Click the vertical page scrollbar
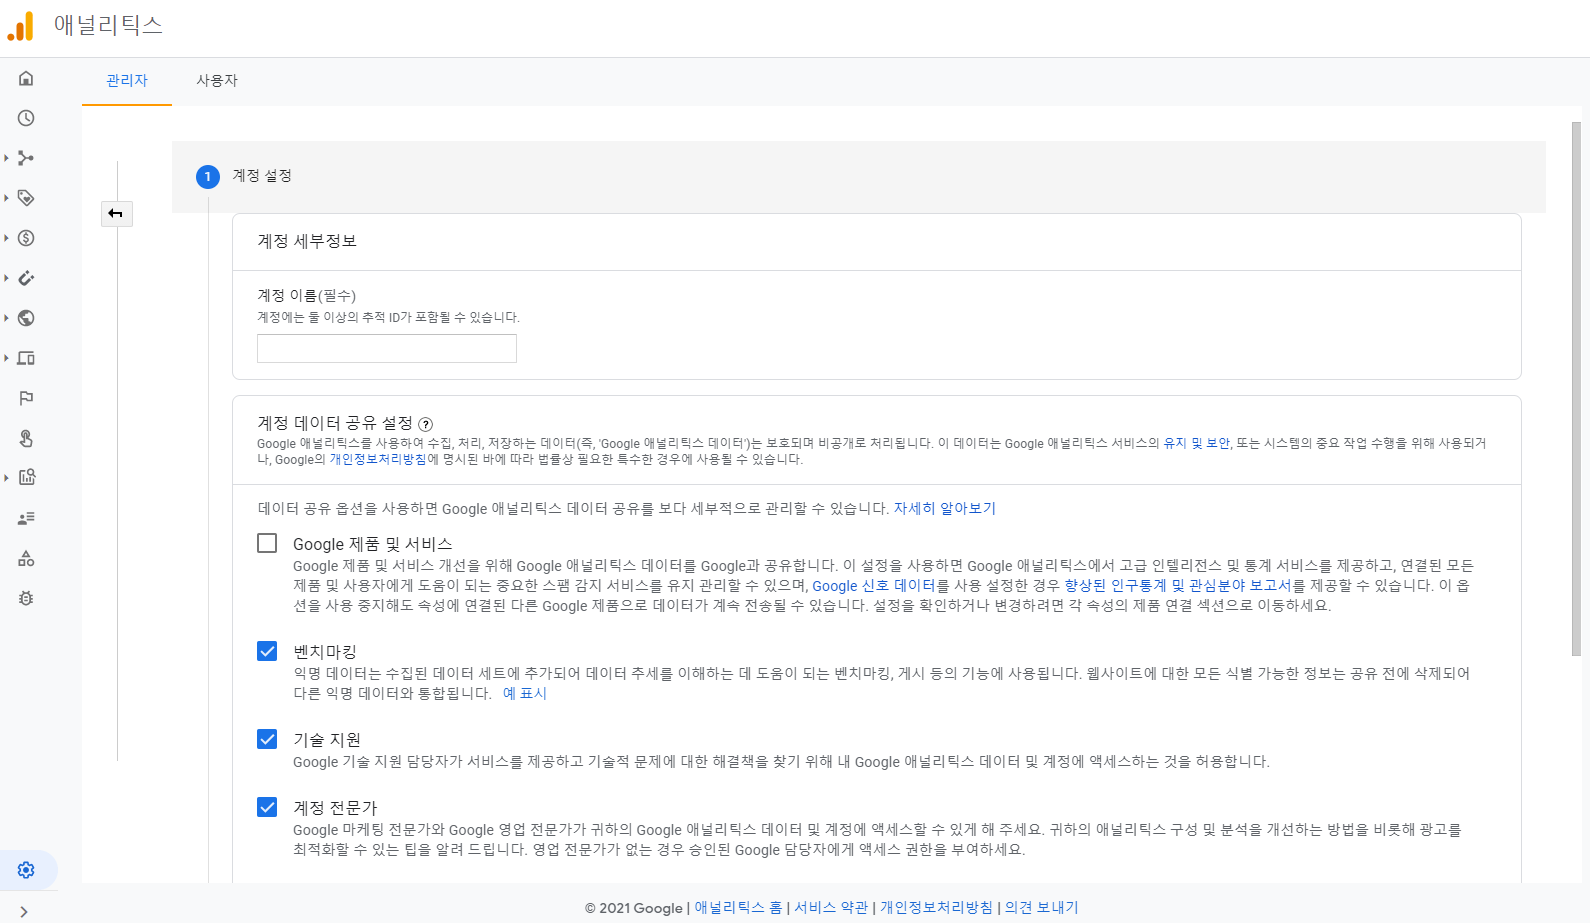 coord(1577,390)
